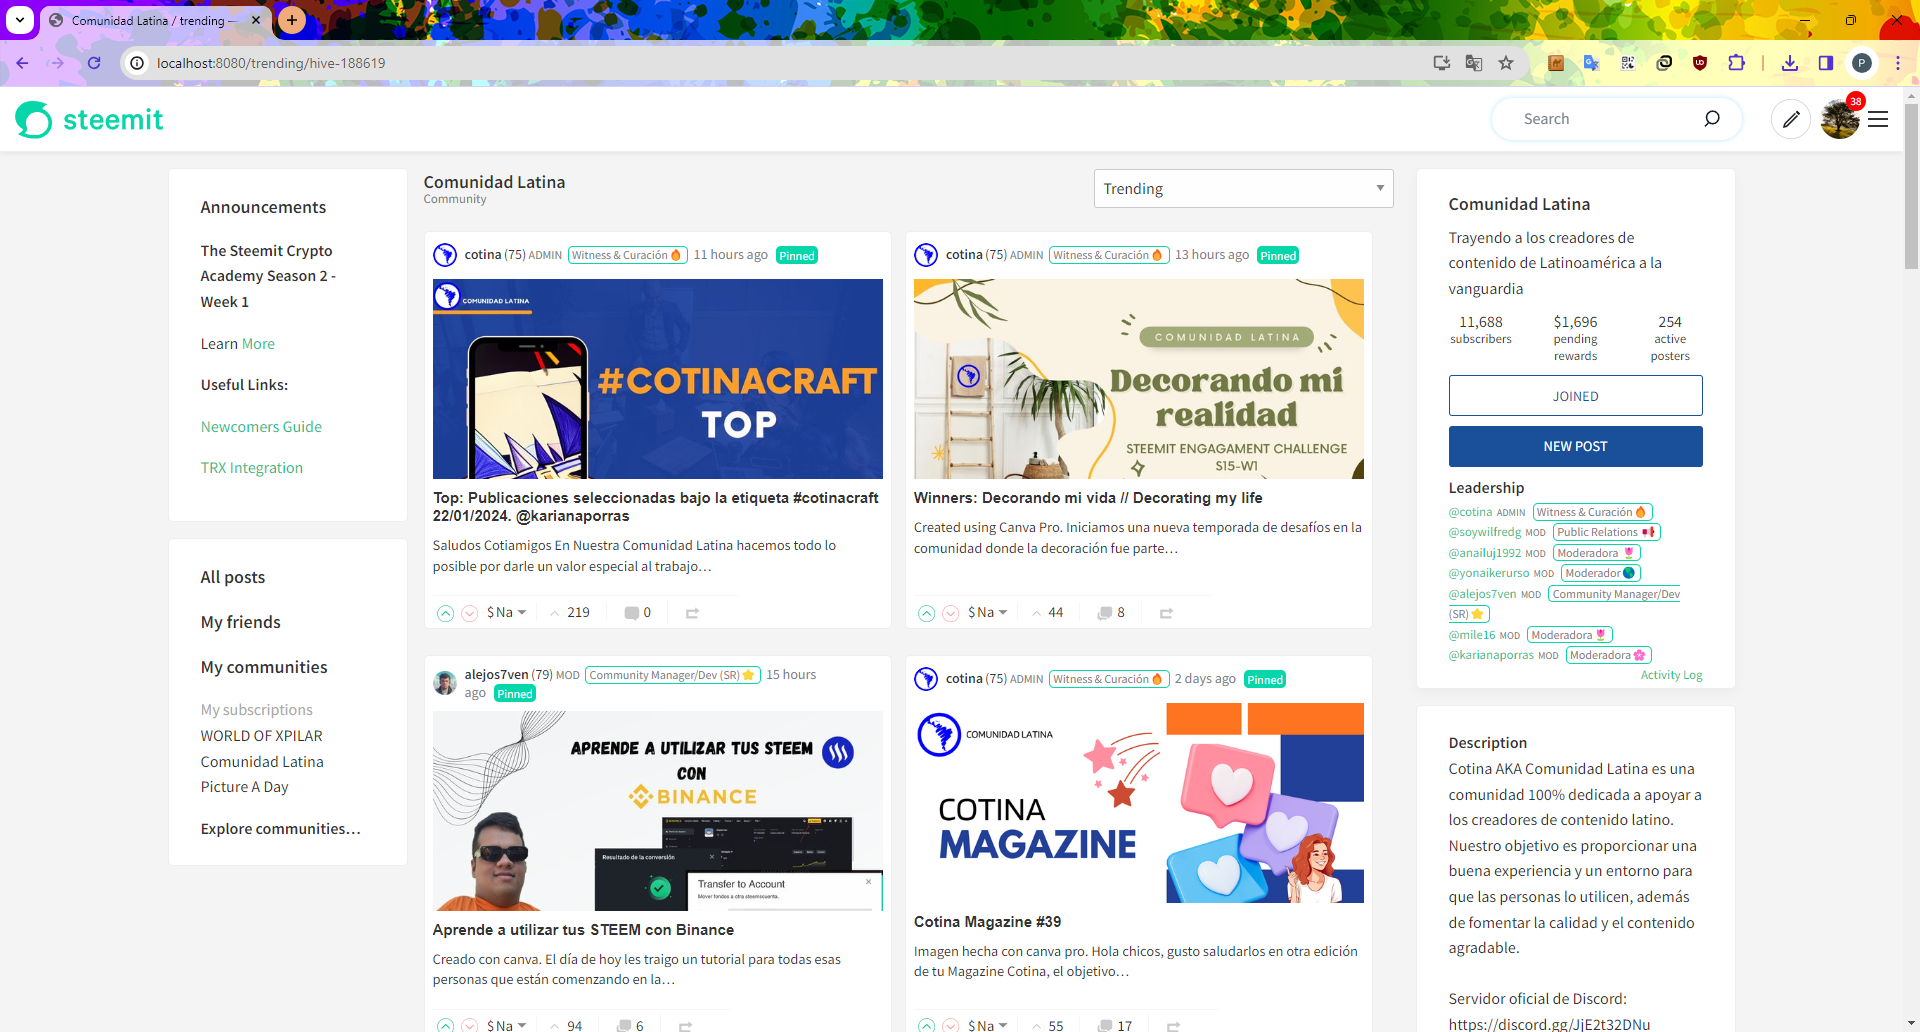Open the browser extensions puzzle icon

[x=1736, y=63]
